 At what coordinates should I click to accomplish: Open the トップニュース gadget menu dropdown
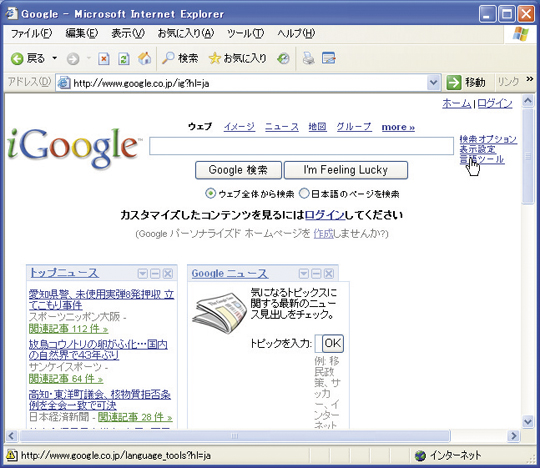(x=142, y=274)
